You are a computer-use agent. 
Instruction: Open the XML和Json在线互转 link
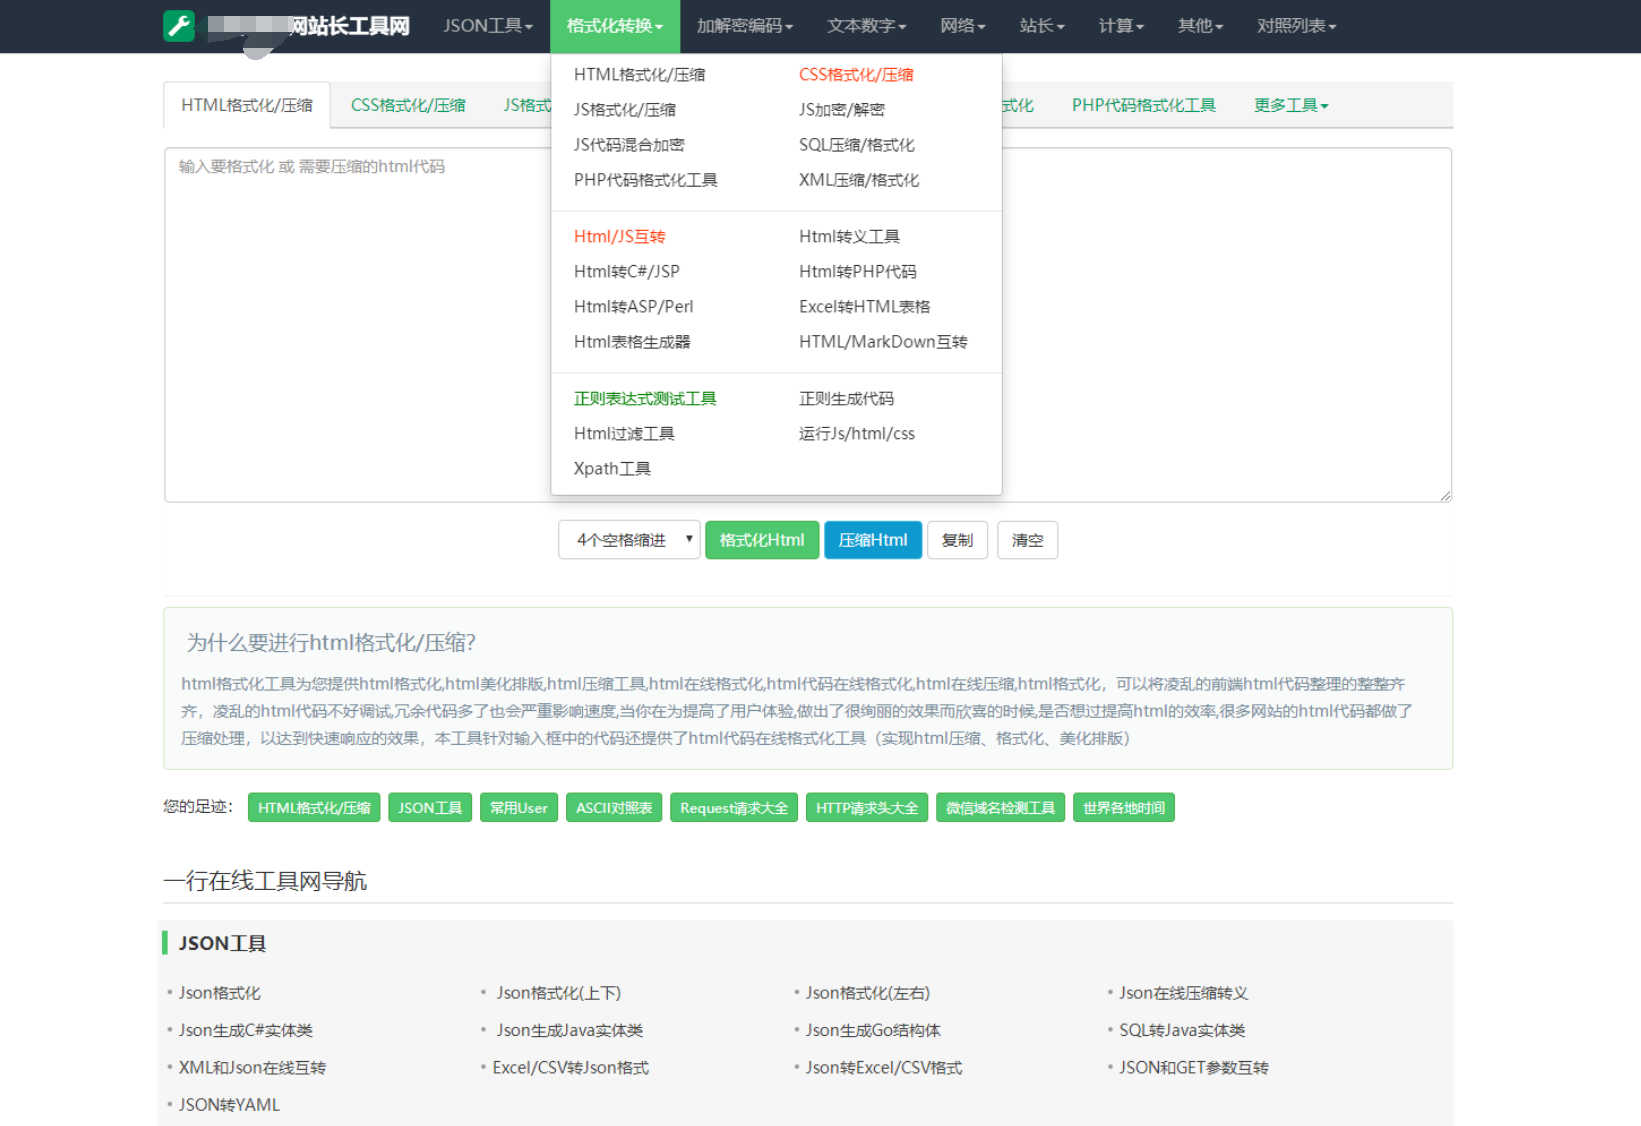[252, 1067]
